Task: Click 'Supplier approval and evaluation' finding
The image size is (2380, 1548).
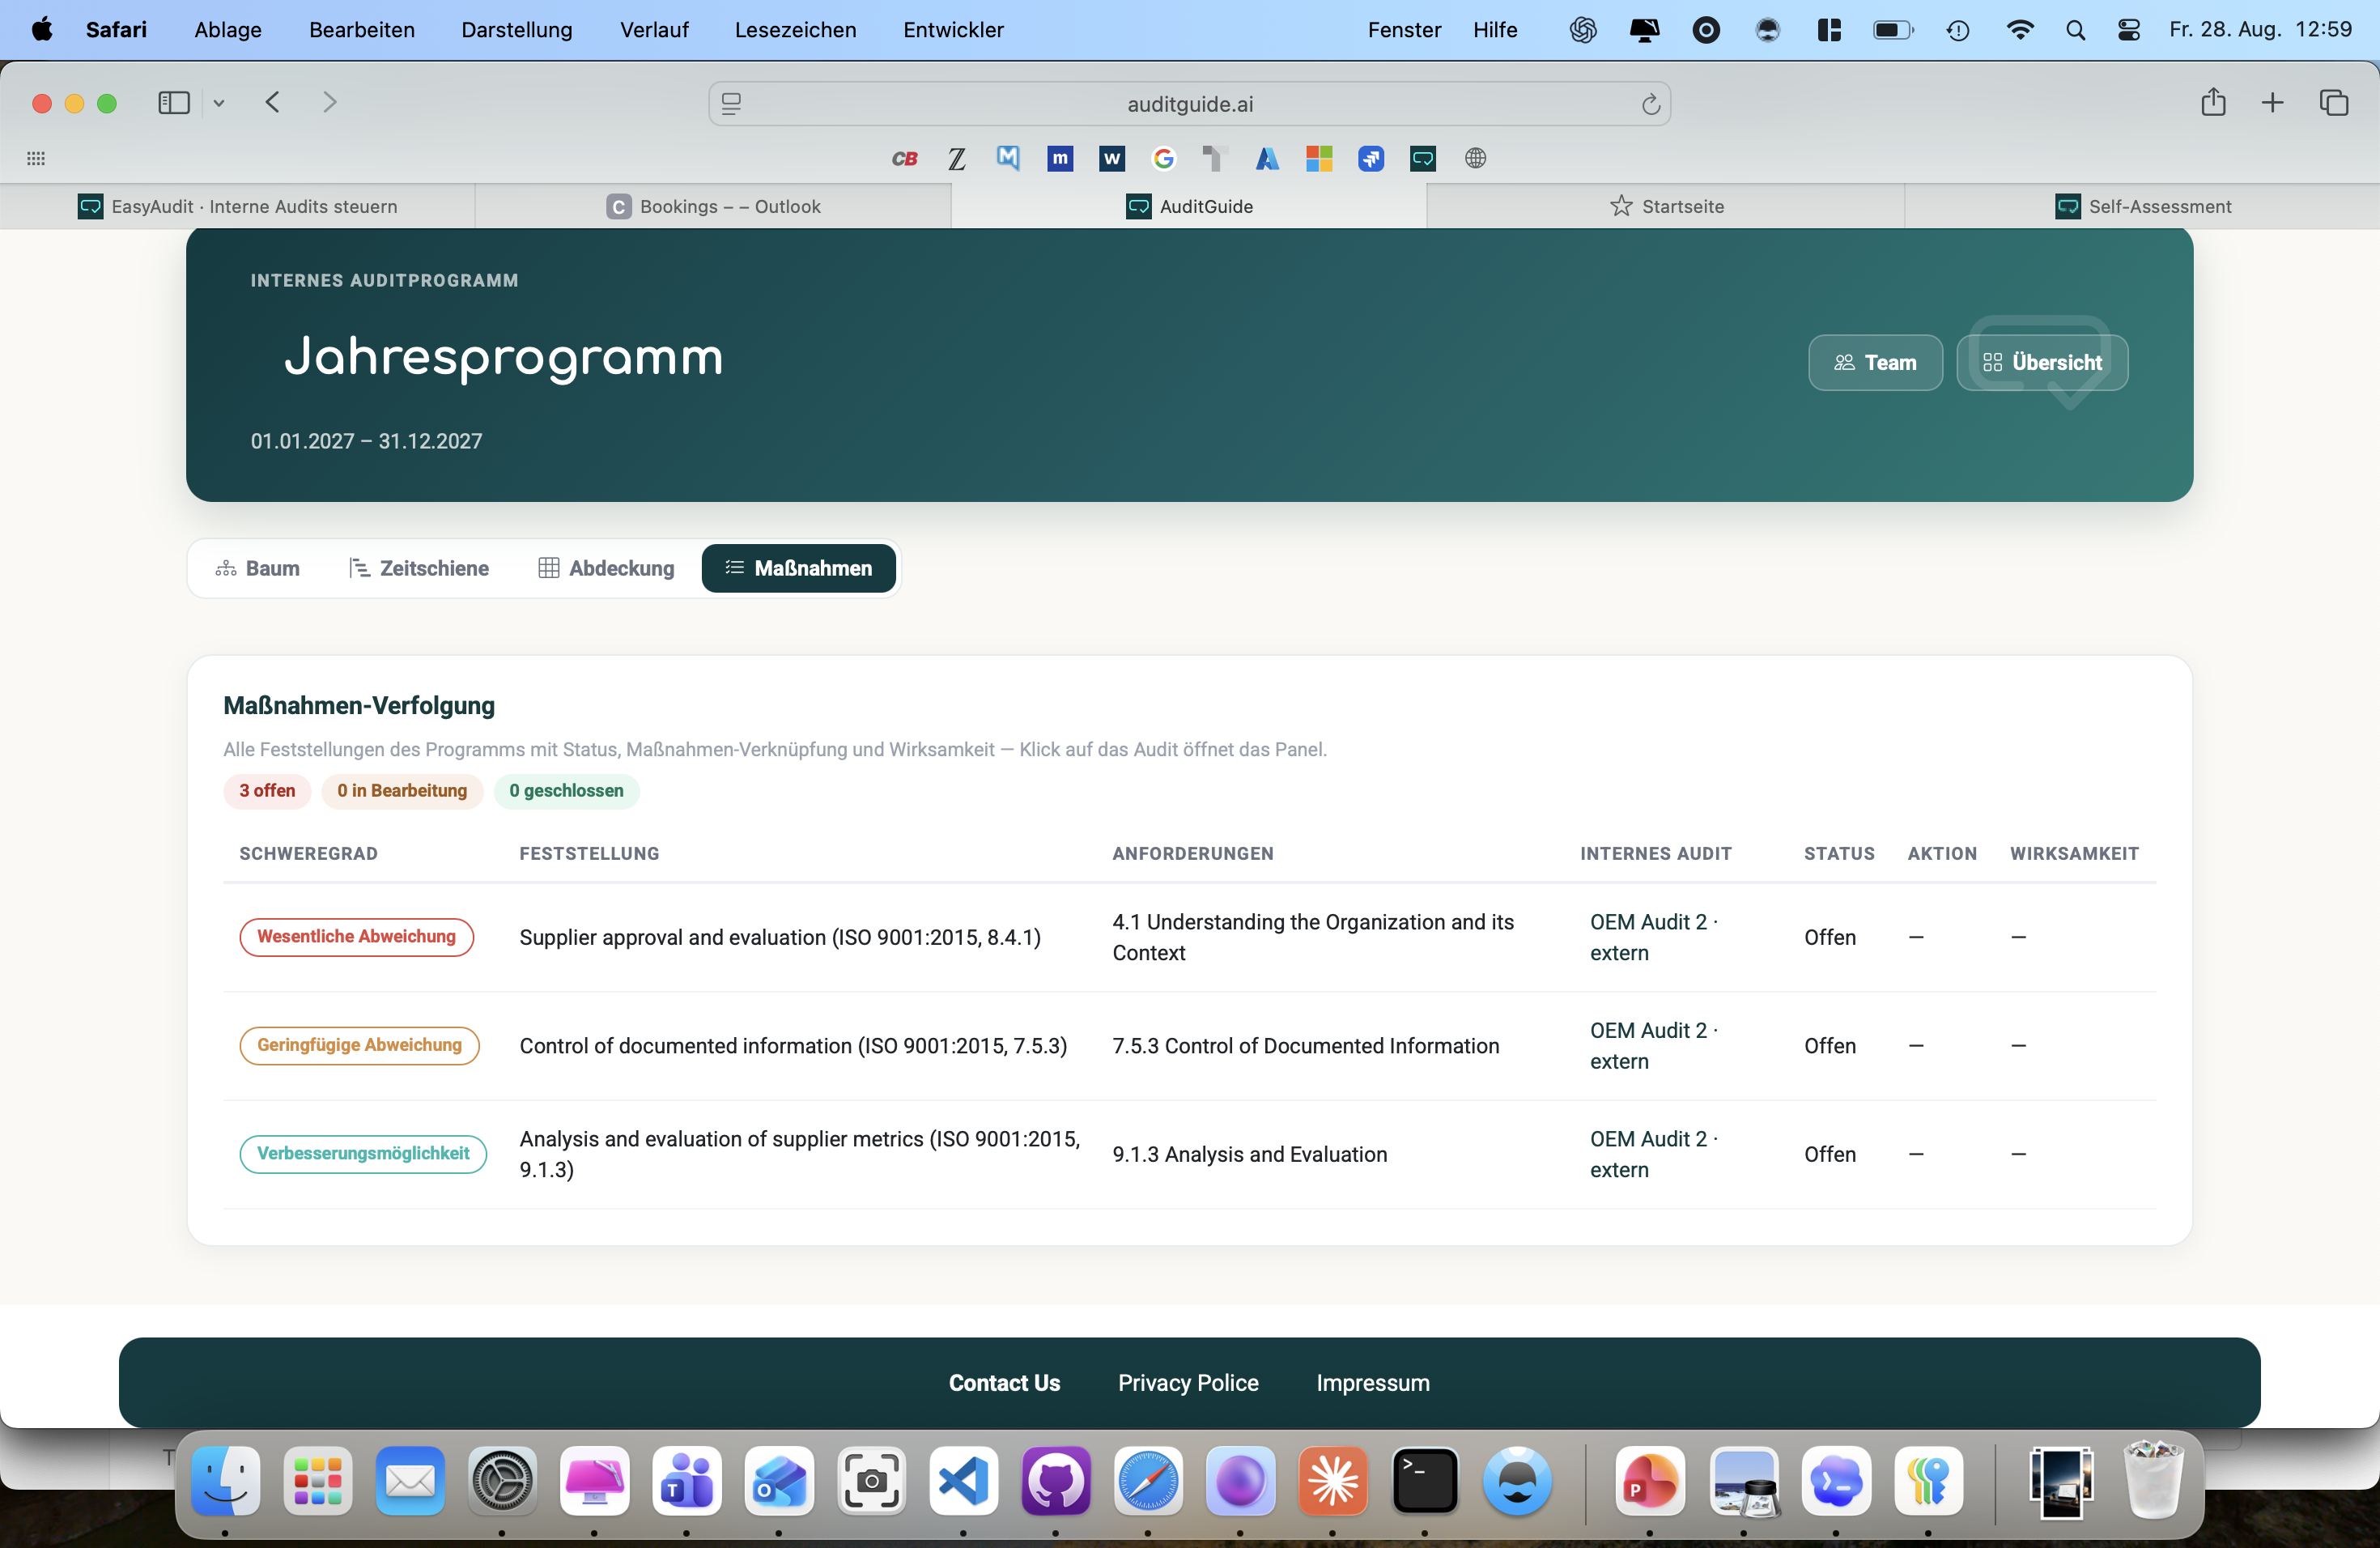Action: point(780,937)
